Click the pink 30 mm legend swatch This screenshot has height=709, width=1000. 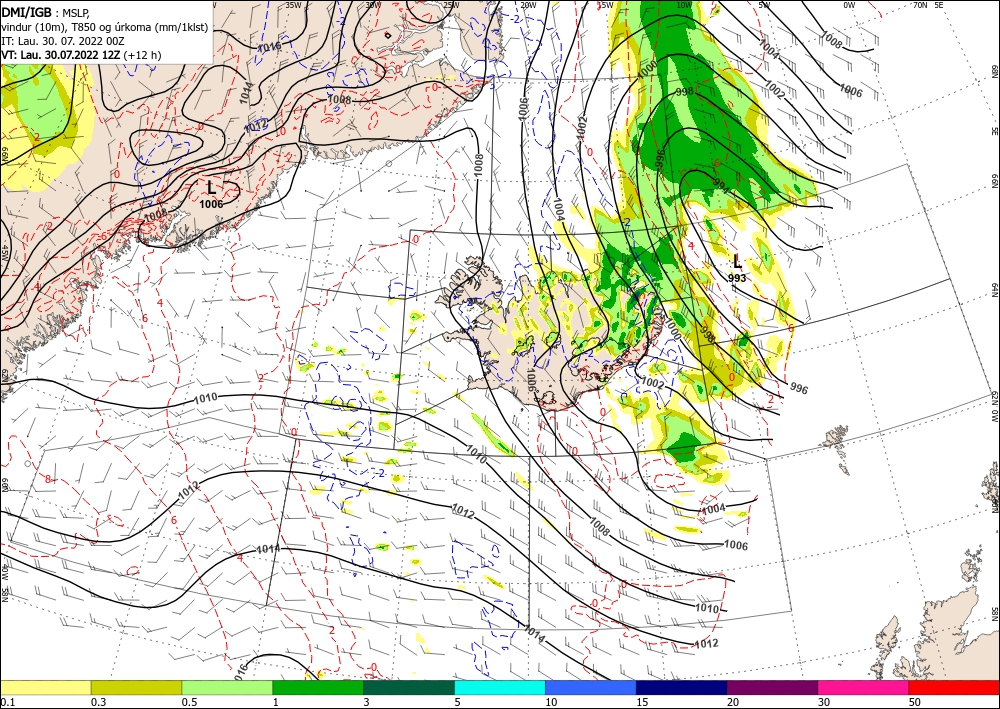click(864, 687)
